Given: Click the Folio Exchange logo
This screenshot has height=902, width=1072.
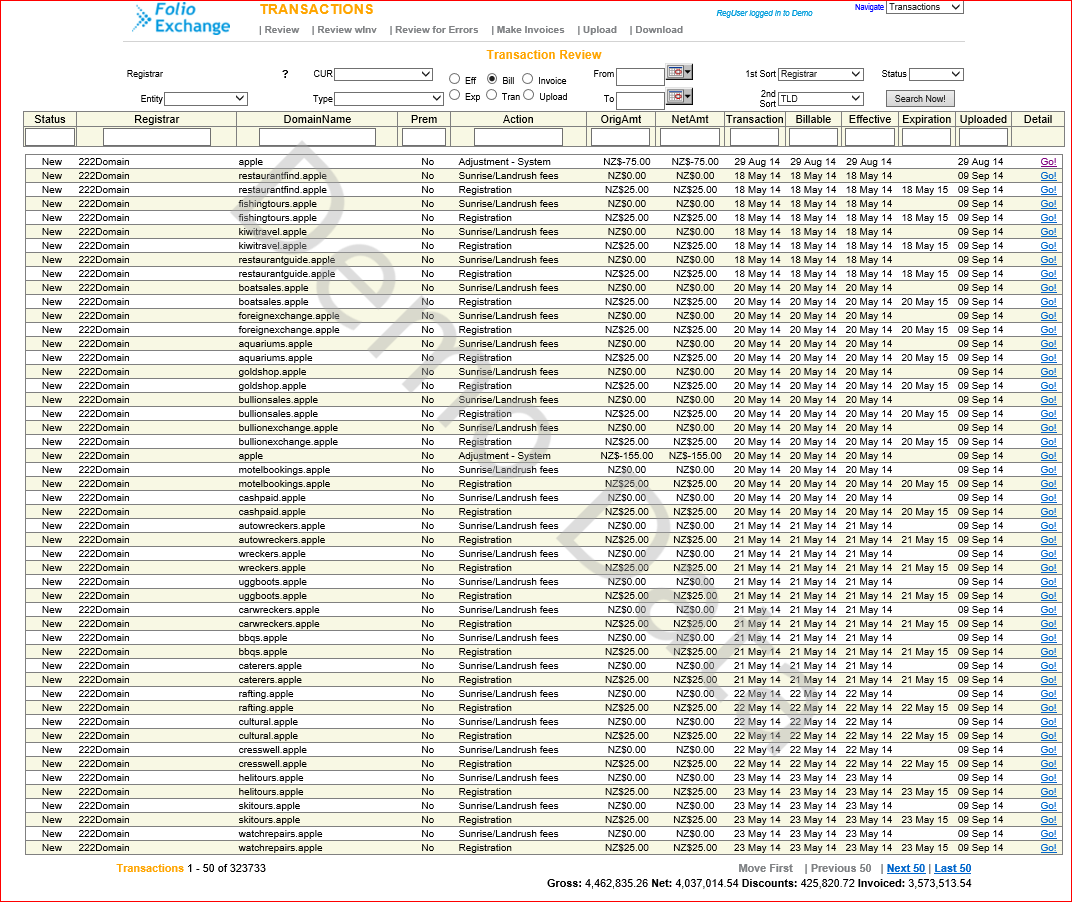Looking at the screenshot, I should 182,18.
